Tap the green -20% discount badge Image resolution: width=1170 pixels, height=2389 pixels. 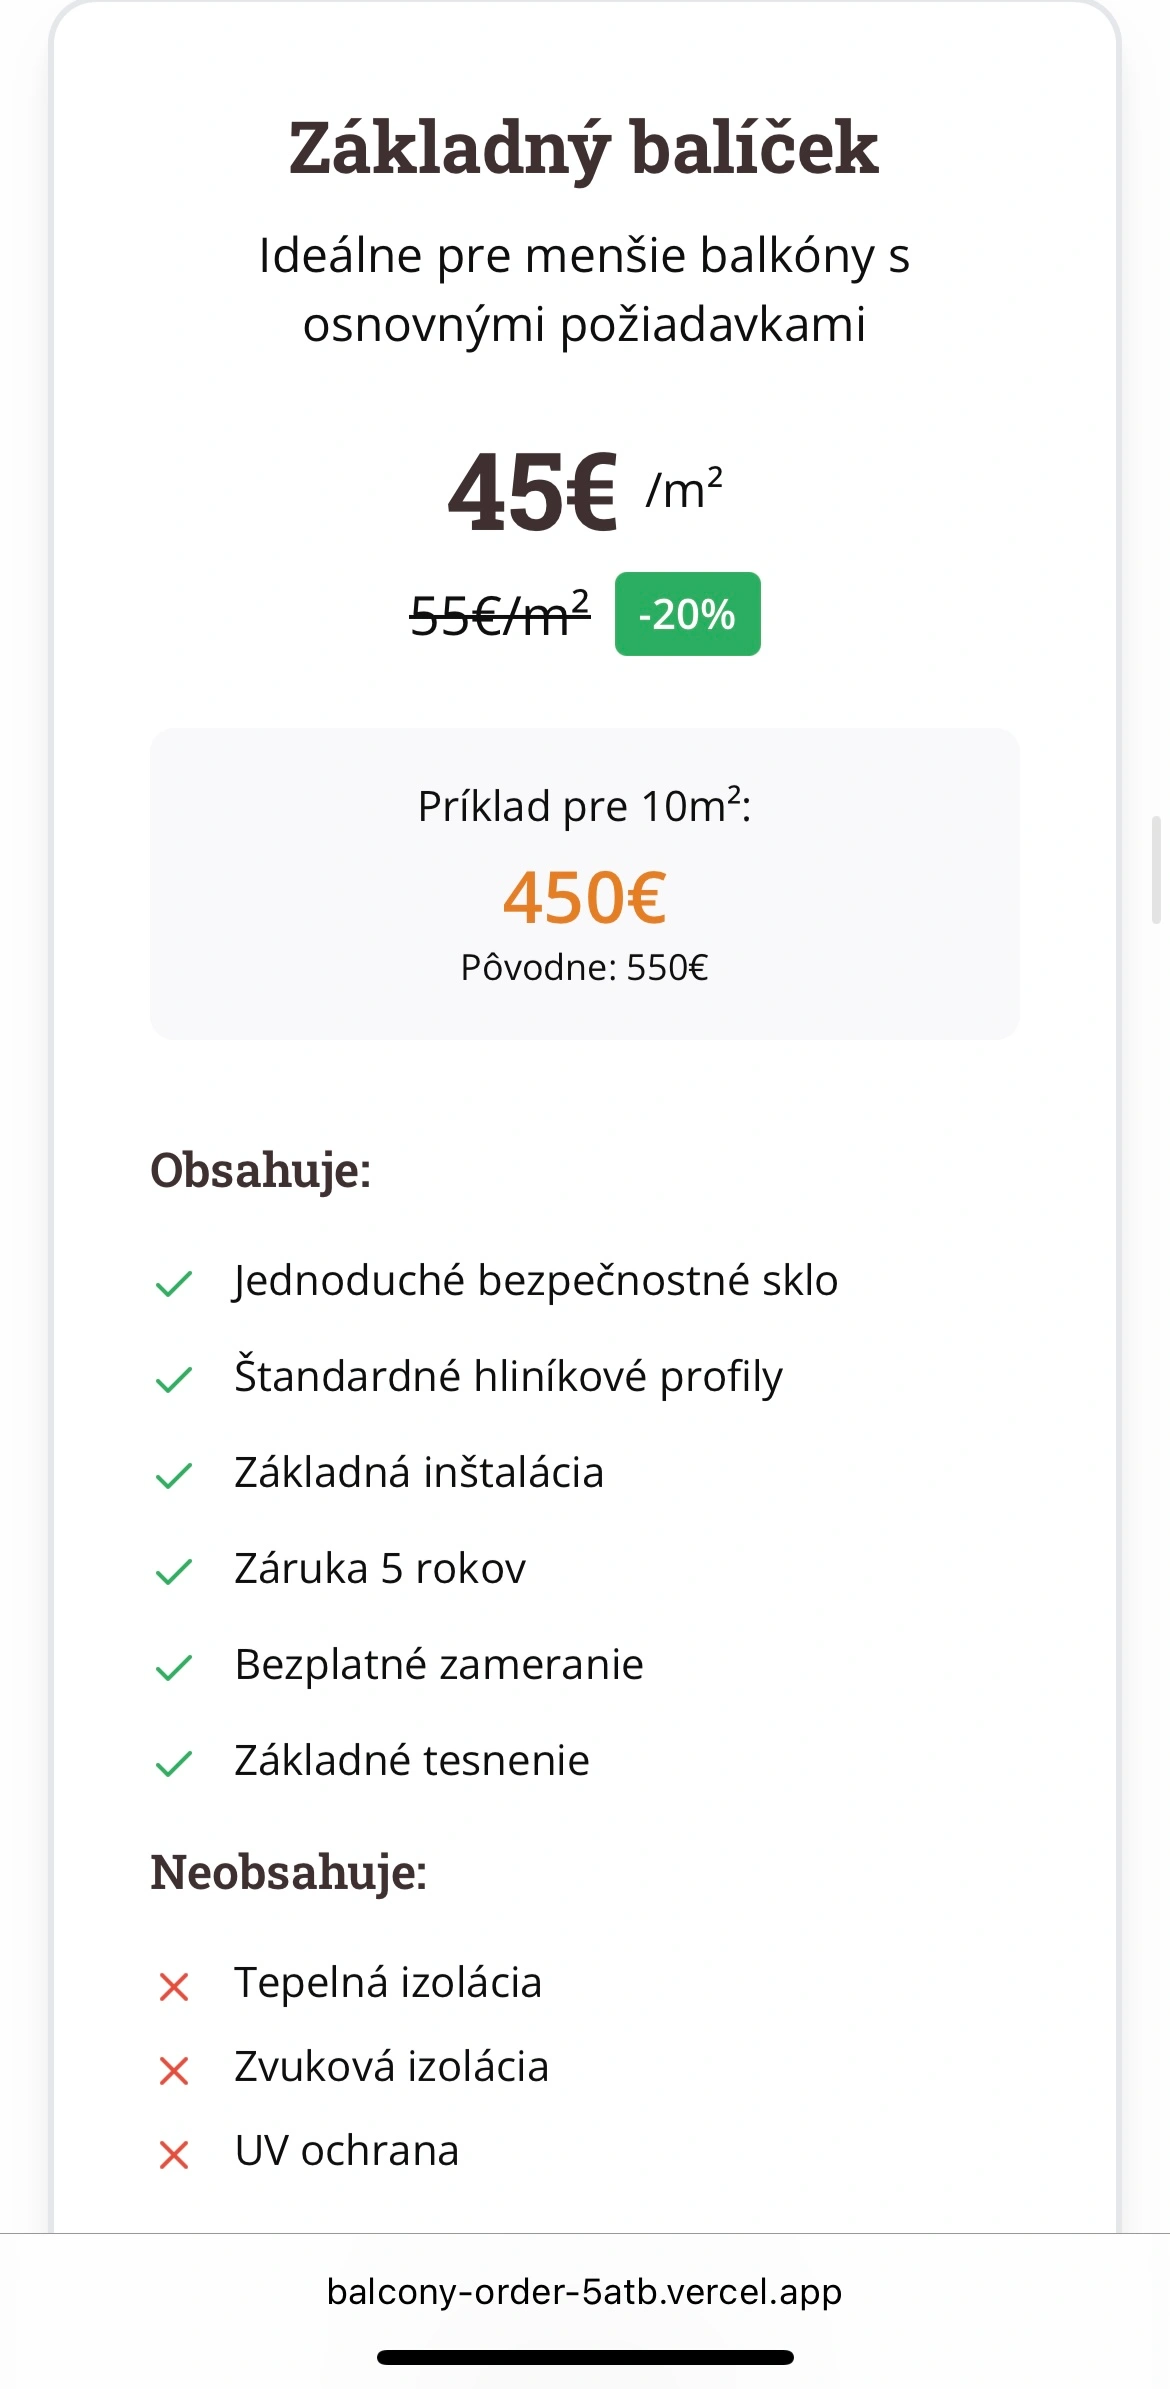point(687,614)
